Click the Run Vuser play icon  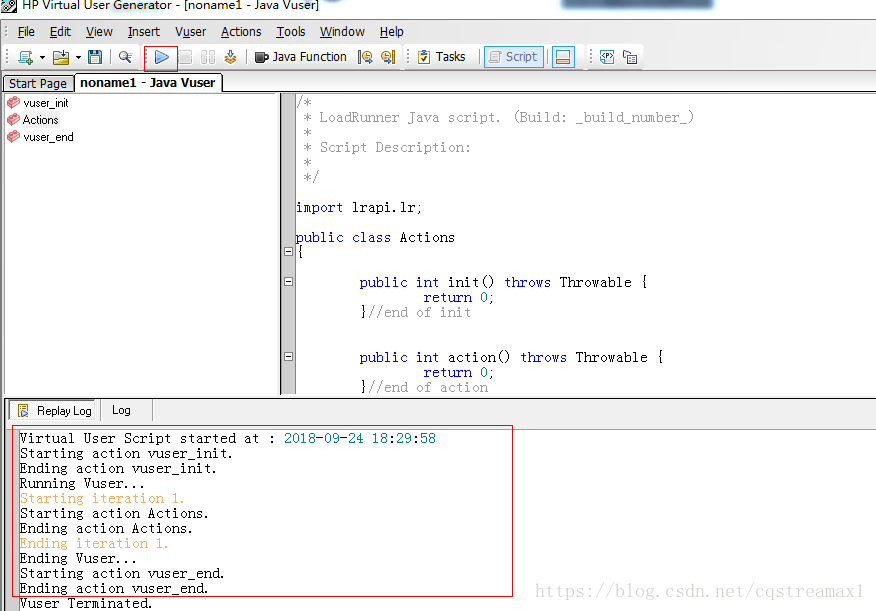point(161,57)
